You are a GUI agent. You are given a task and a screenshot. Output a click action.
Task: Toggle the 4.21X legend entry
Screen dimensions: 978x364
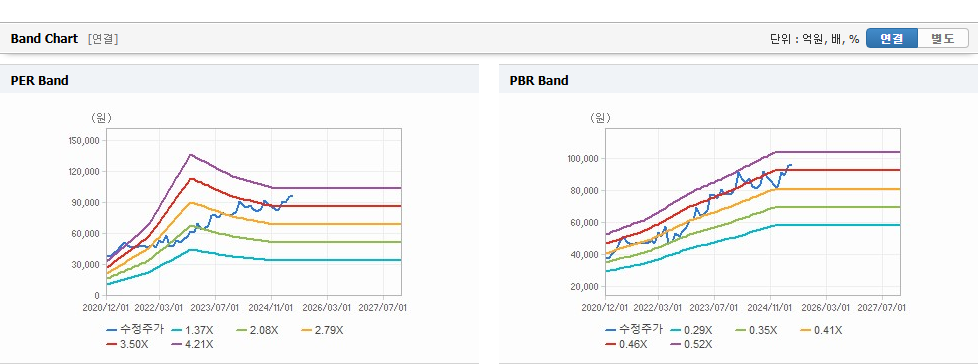(x=193, y=344)
